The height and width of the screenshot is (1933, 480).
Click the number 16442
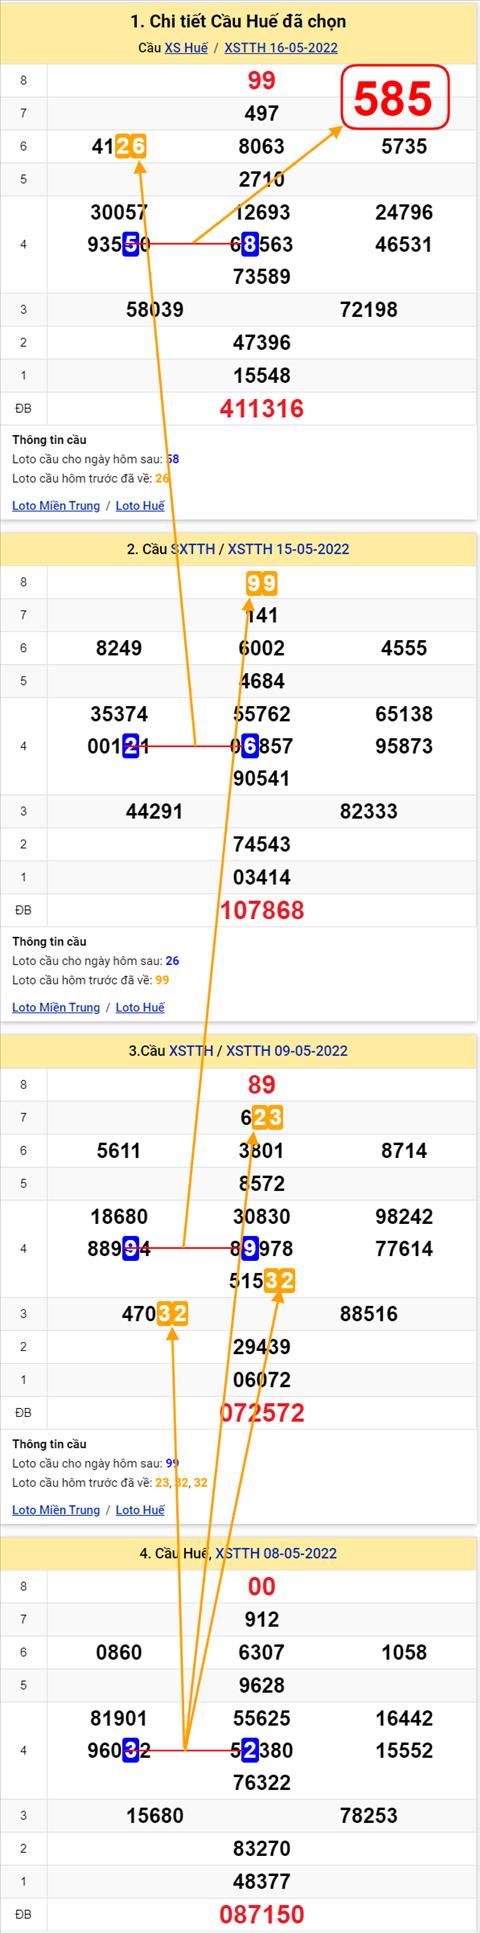pyautogui.click(x=404, y=1719)
